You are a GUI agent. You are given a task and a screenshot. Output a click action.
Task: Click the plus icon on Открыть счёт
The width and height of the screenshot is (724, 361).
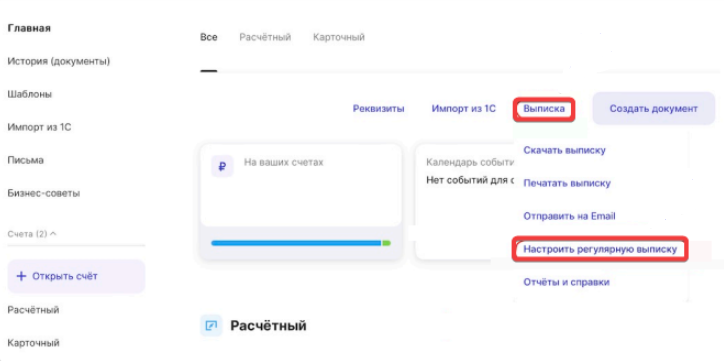pos(21,276)
